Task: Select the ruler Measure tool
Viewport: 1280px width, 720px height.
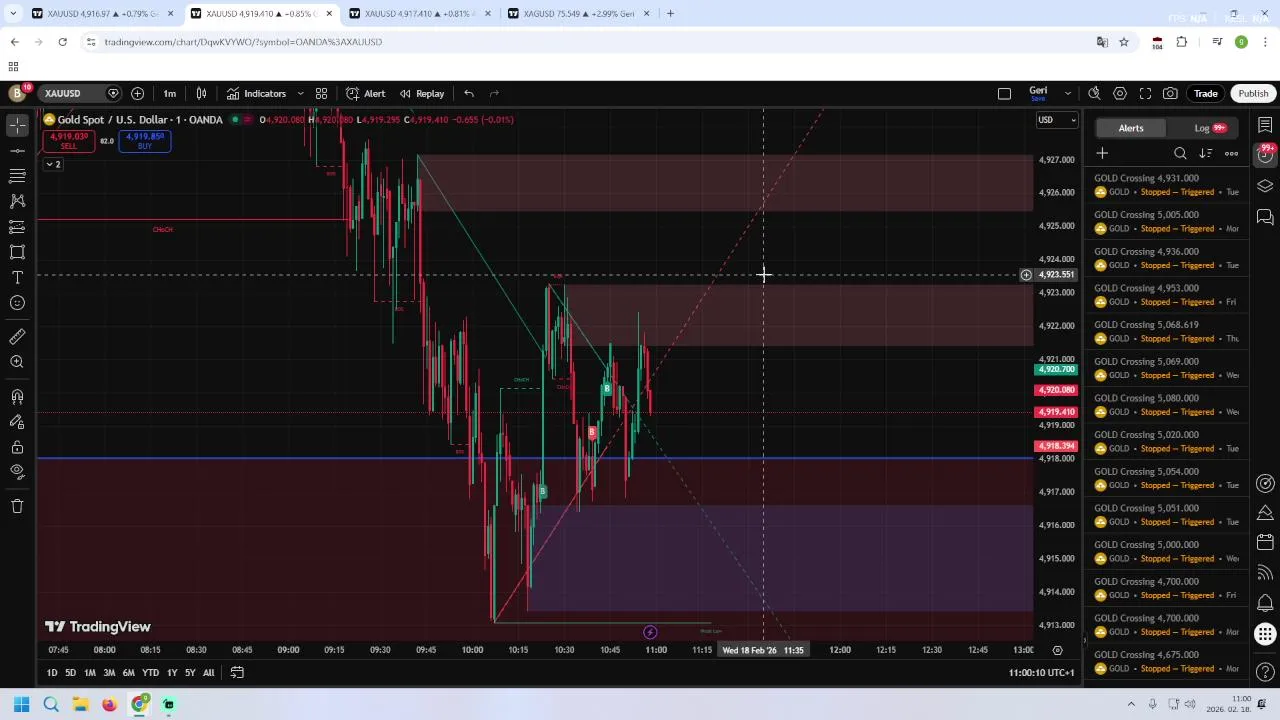Action: pyautogui.click(x=17, y=337)
